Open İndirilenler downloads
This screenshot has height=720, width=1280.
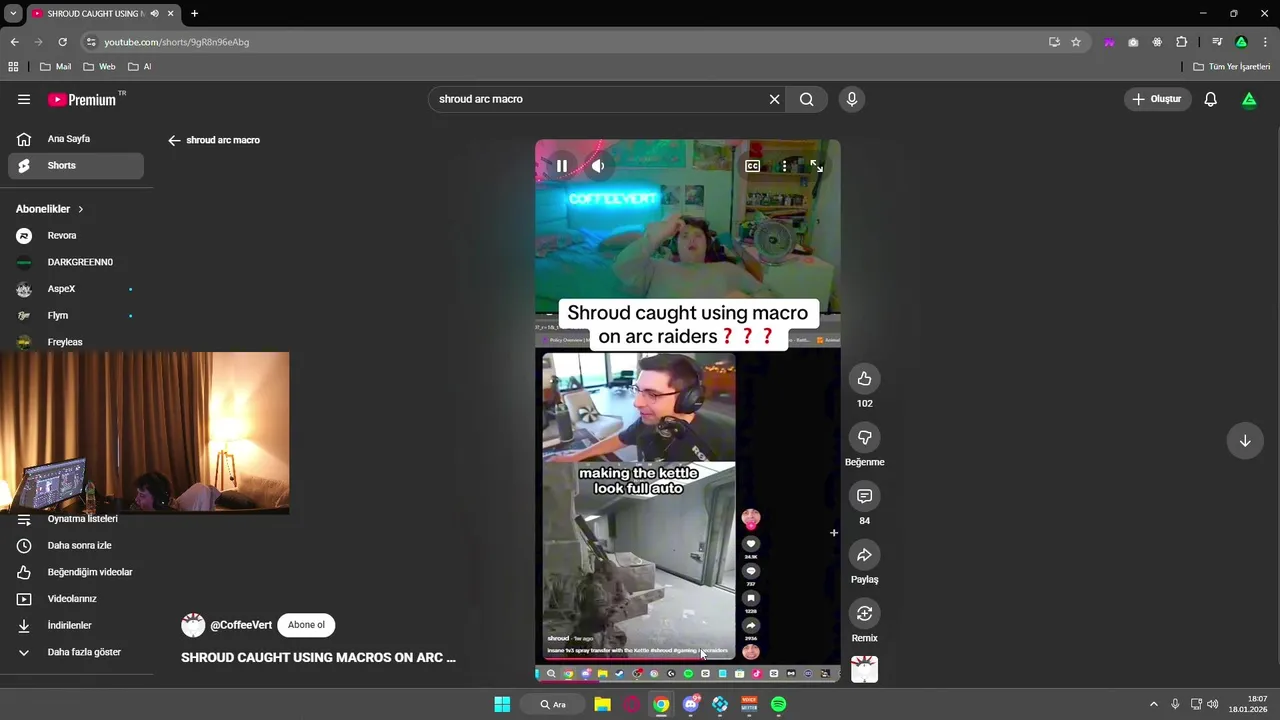pos(76,626)
